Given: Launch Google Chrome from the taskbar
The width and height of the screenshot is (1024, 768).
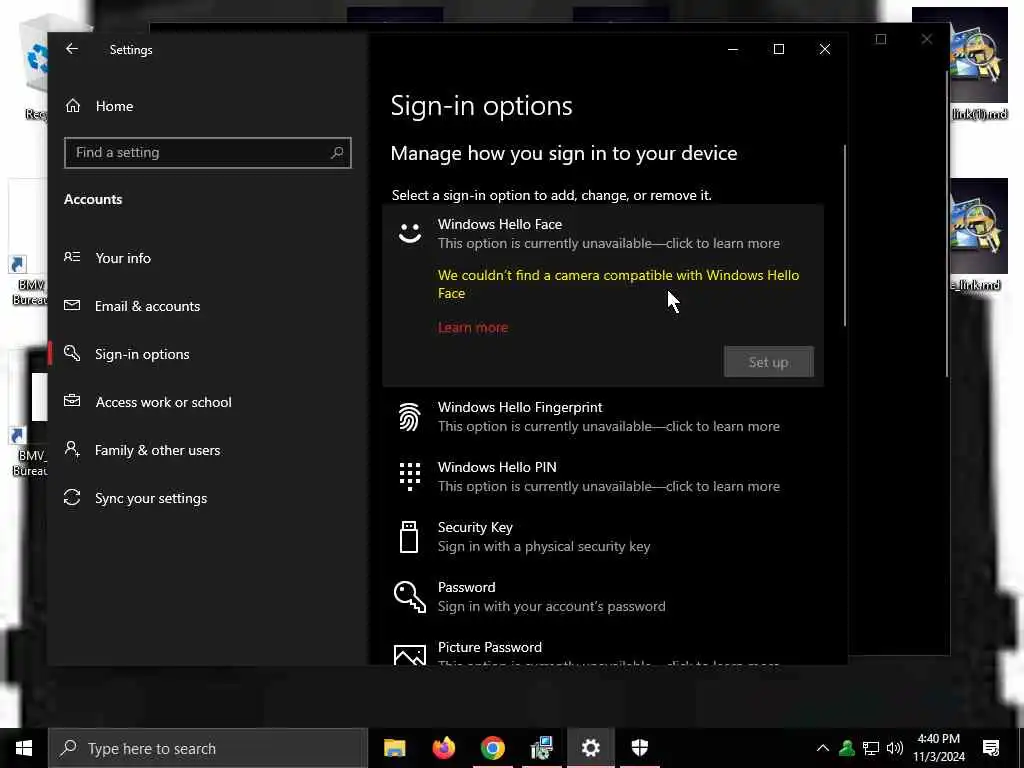Looking at the screenshot, I should (493, 748).
